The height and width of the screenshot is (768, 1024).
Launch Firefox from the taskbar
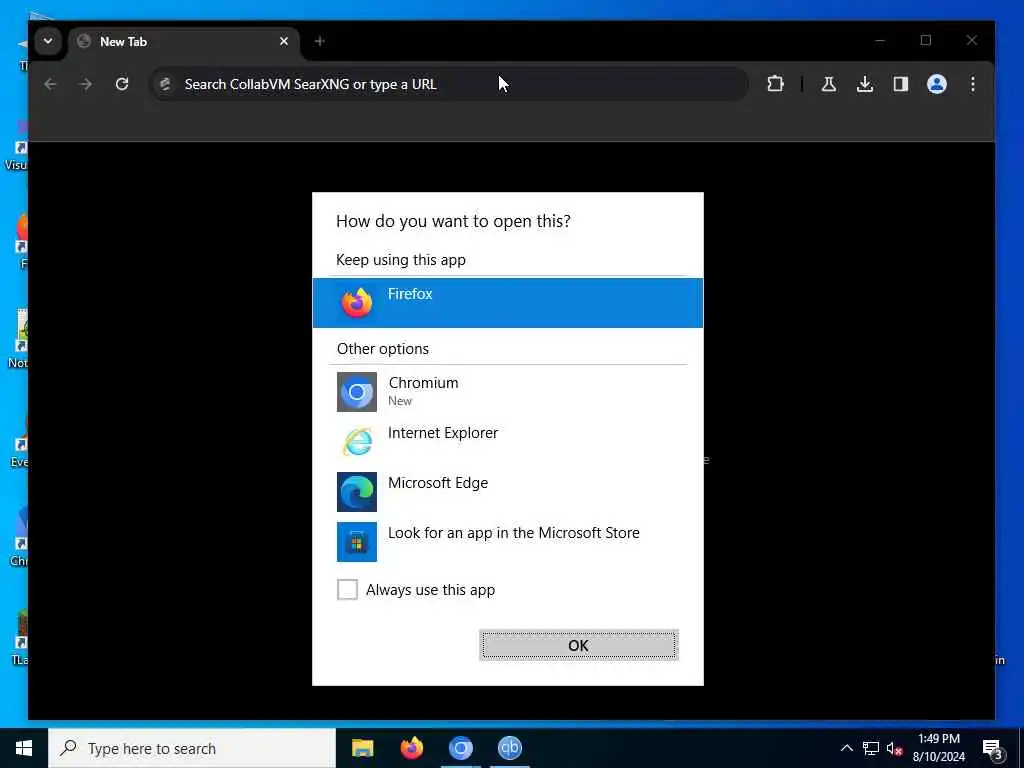tap(411, 748)
